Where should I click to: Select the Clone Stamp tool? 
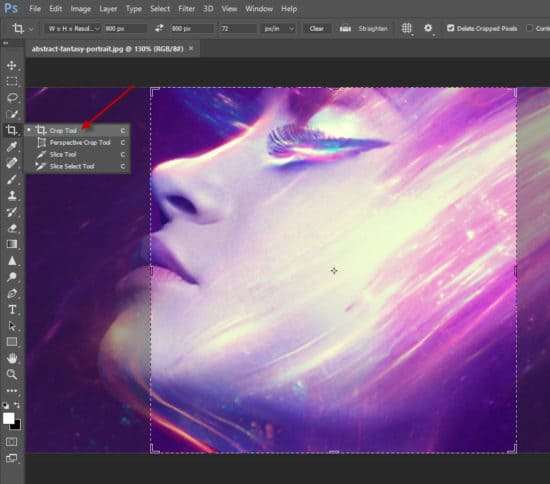pyautogui.click(x=12, y=195)
